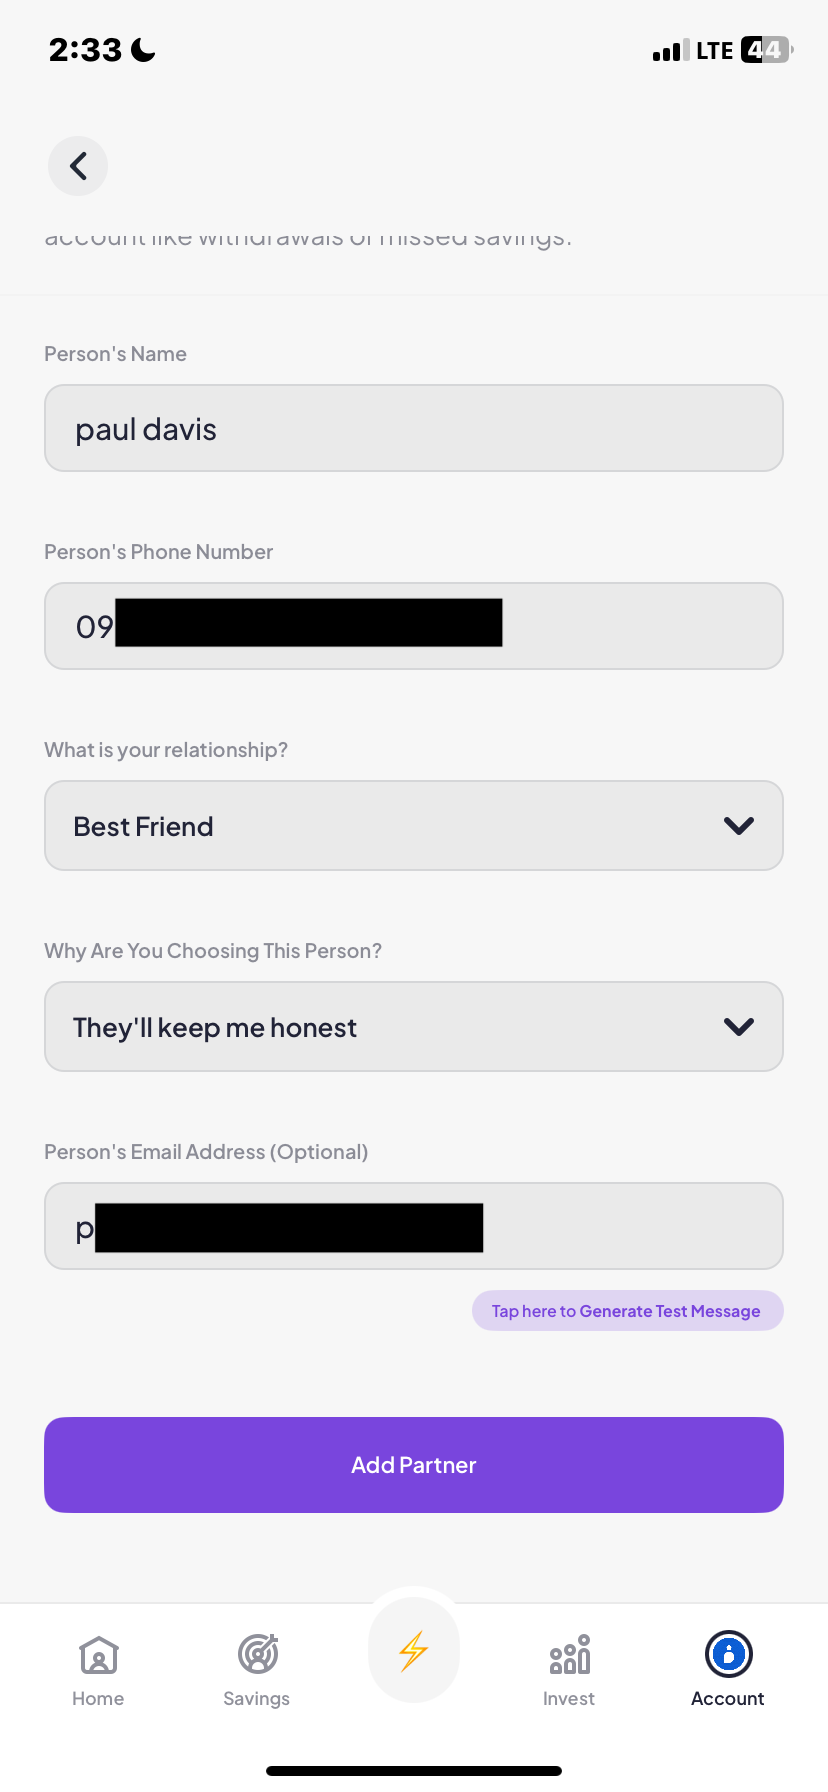Edit the Person's Name field
This screenshot has height=1792, width=828.
pos(414,429)
